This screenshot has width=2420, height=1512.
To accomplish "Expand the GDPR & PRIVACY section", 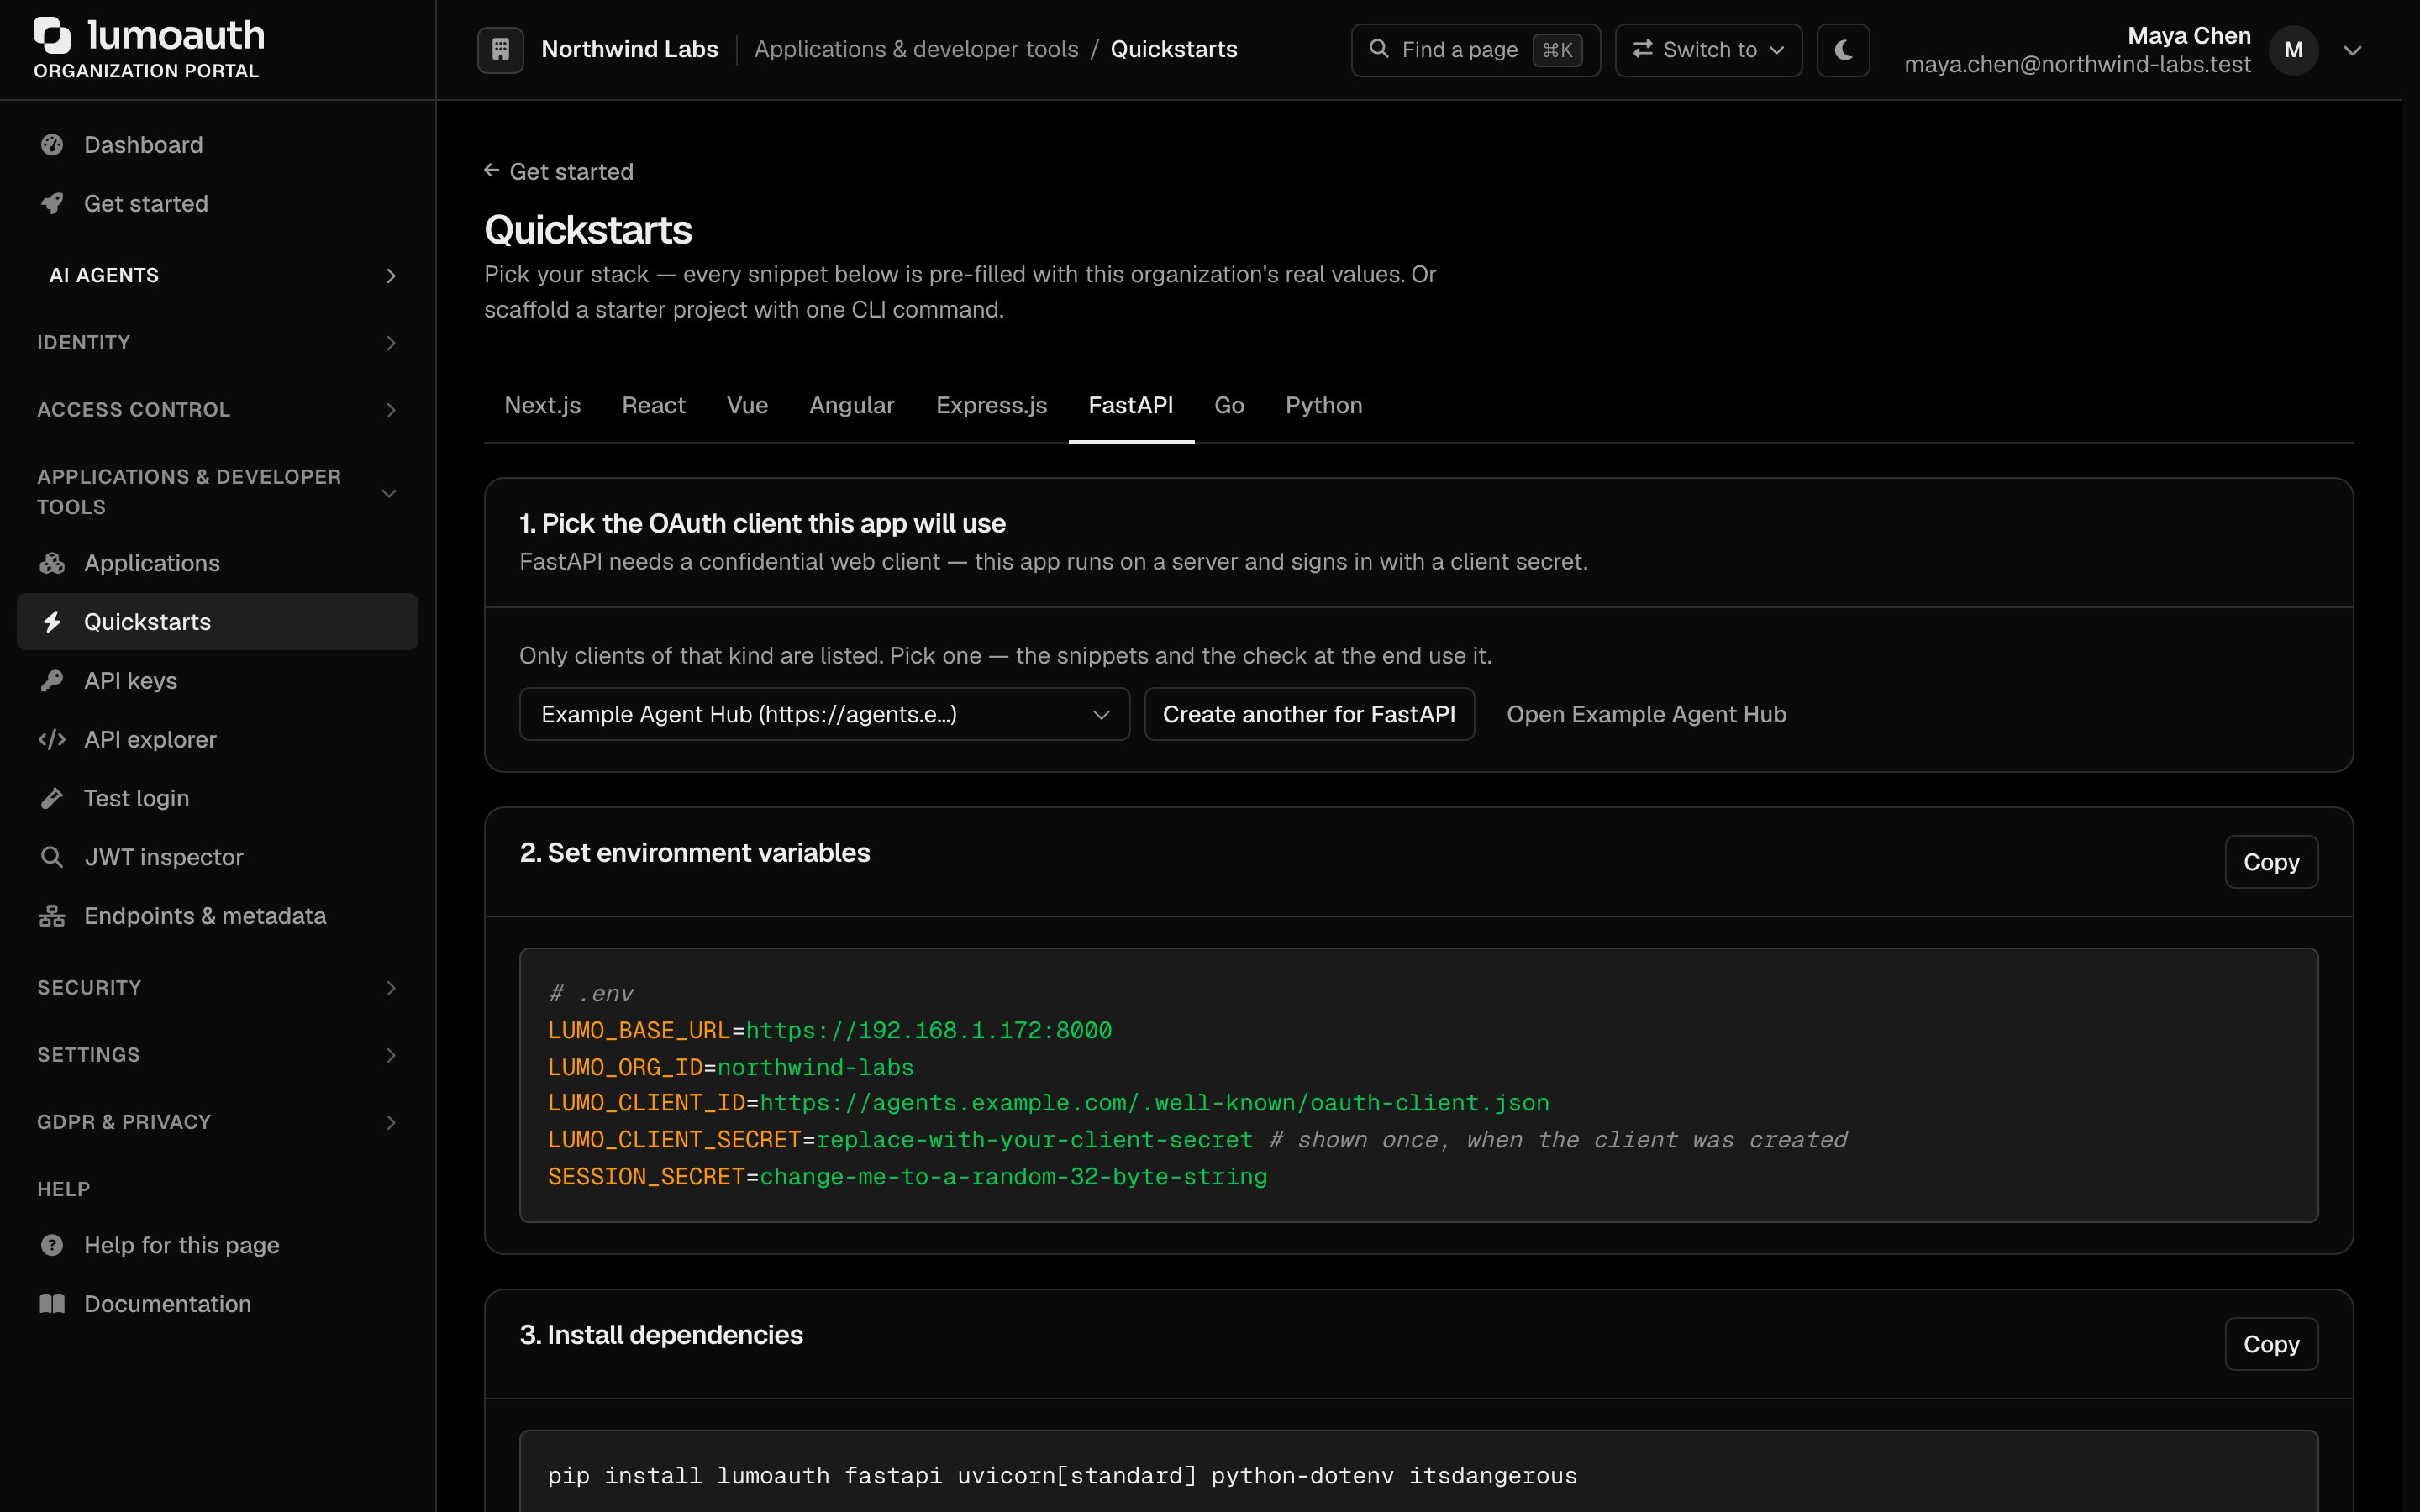I will click(218, 1122).
